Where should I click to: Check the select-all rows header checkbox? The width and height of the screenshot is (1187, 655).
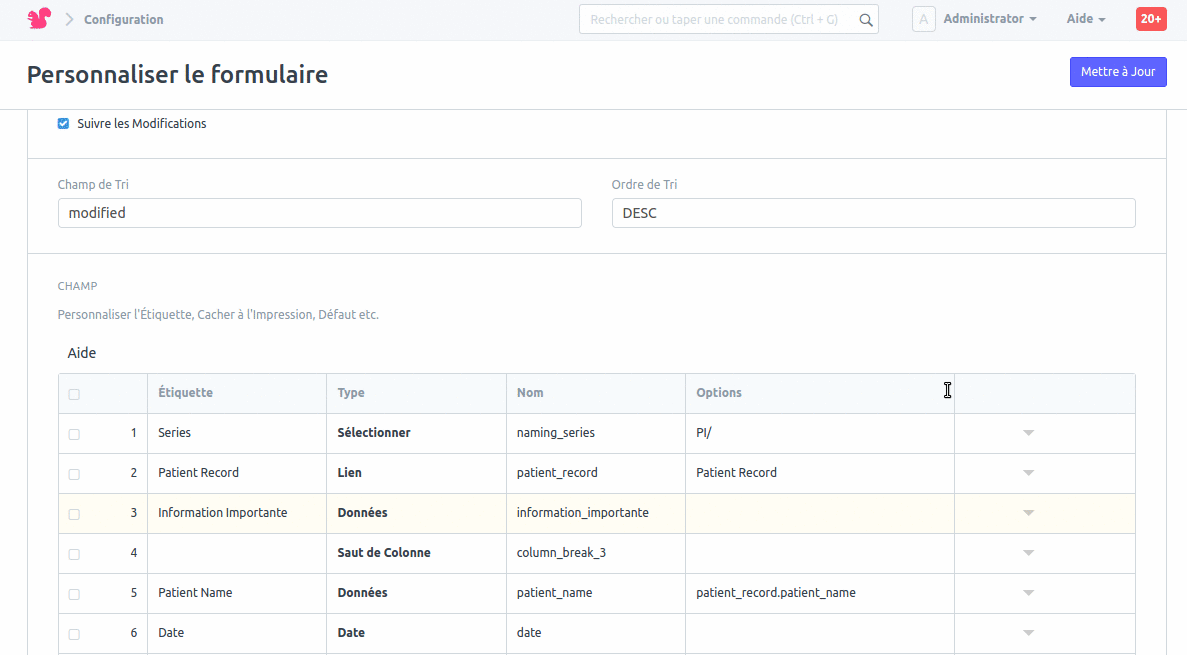click(x=74, y=394)
